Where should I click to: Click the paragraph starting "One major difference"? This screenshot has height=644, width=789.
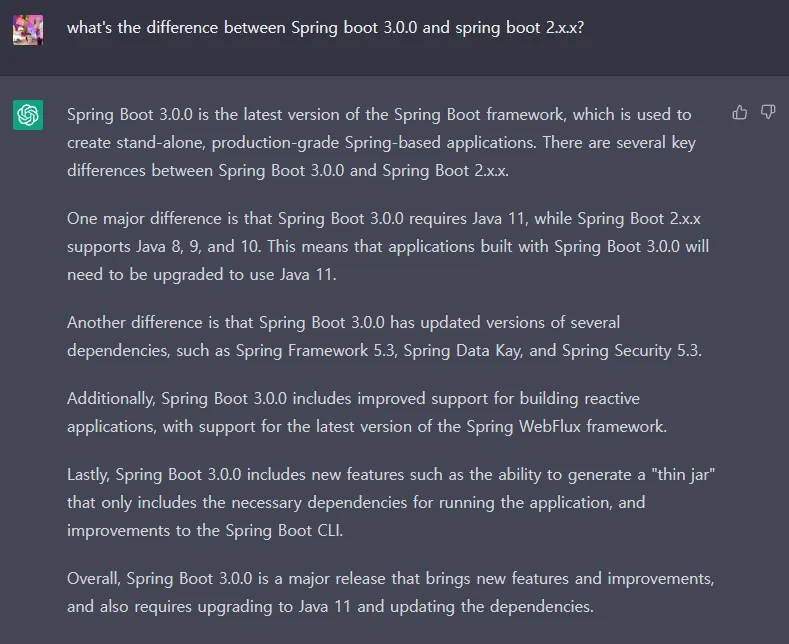(388, 246)
